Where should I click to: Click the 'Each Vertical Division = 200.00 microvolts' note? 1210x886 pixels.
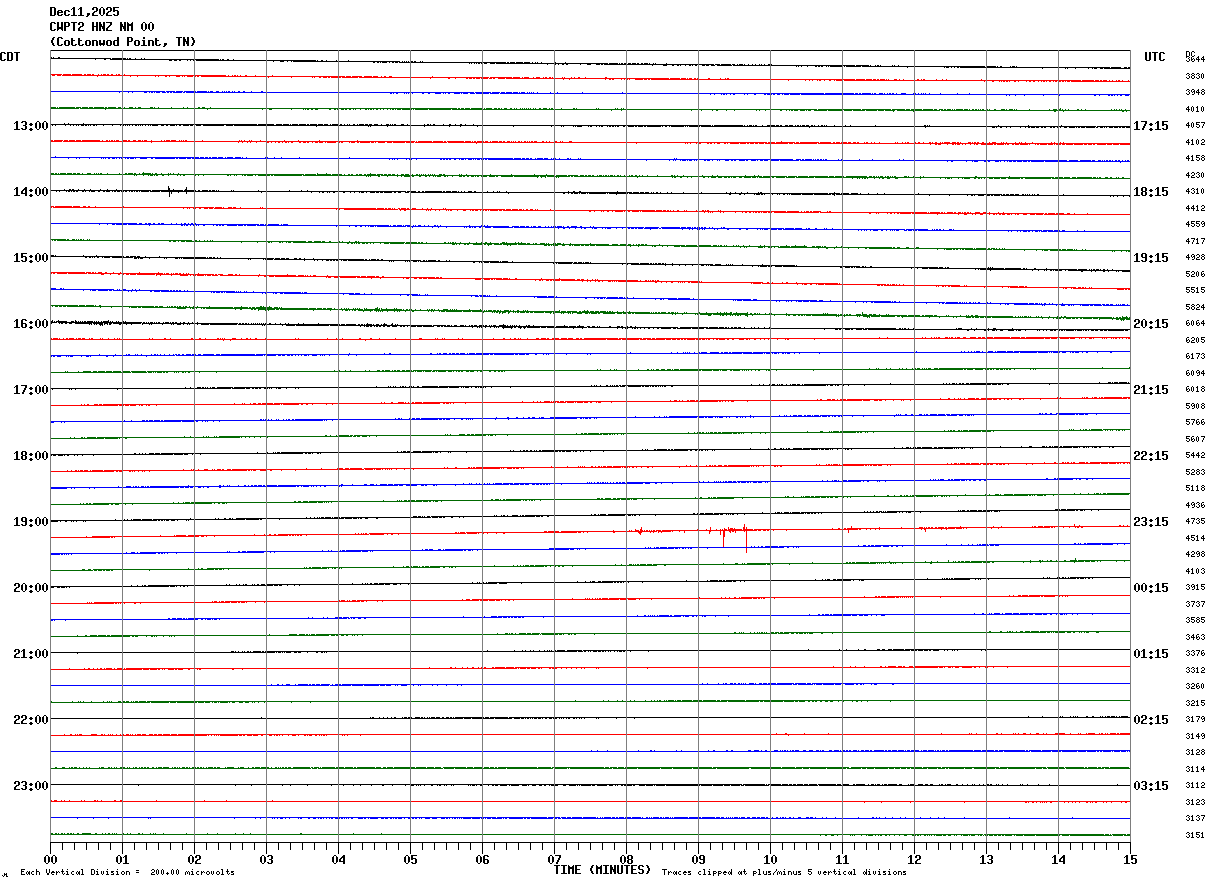[128, 873]
